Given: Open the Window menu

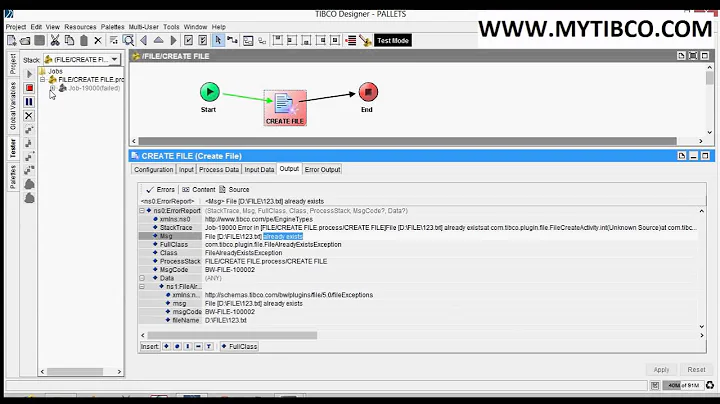Looking at the screenshot, I should (x=196, y=27).
